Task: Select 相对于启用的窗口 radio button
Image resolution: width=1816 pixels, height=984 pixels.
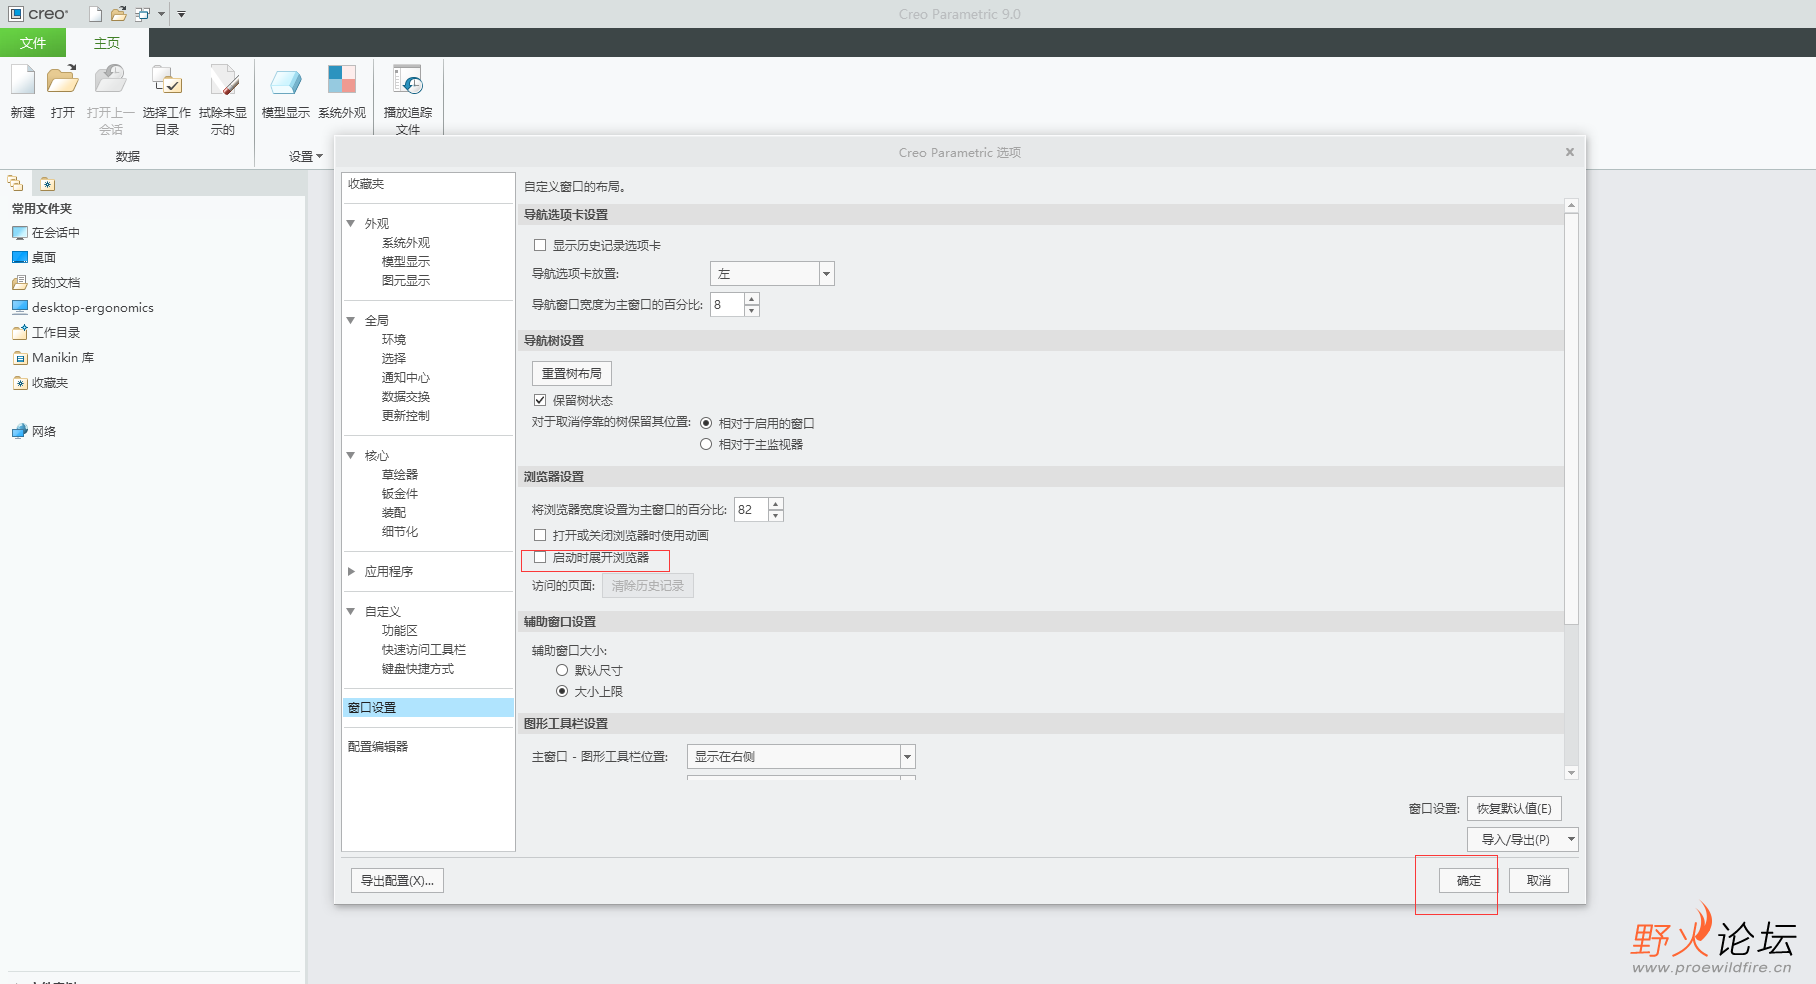Action: 706,423
